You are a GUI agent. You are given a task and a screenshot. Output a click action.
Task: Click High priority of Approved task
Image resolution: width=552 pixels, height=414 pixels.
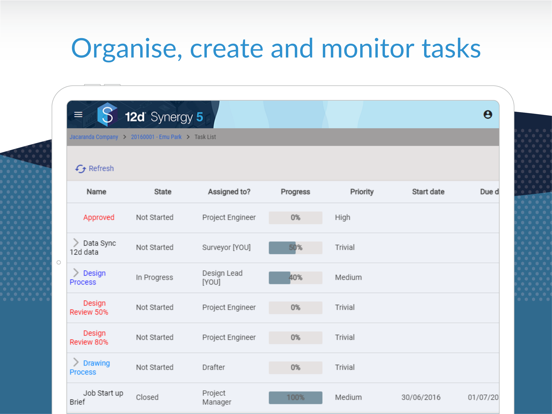(342, 218)
